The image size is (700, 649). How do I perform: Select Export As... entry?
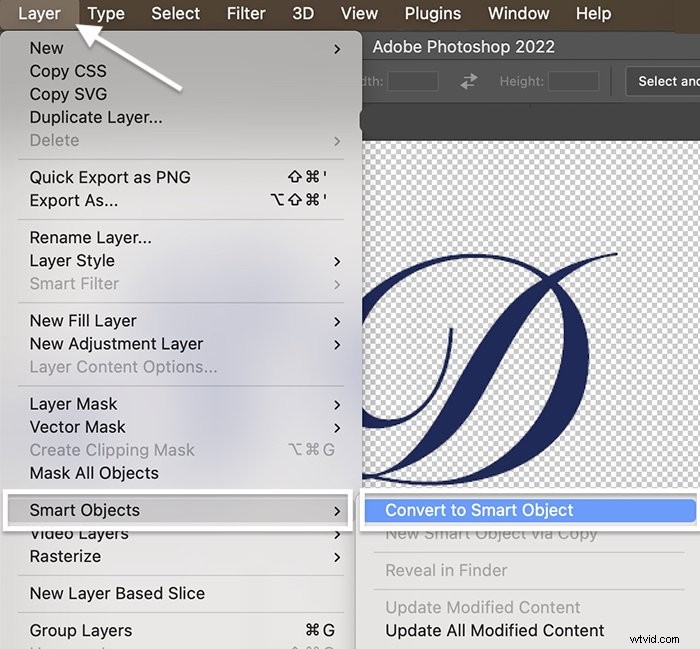(x=181, y=200)
